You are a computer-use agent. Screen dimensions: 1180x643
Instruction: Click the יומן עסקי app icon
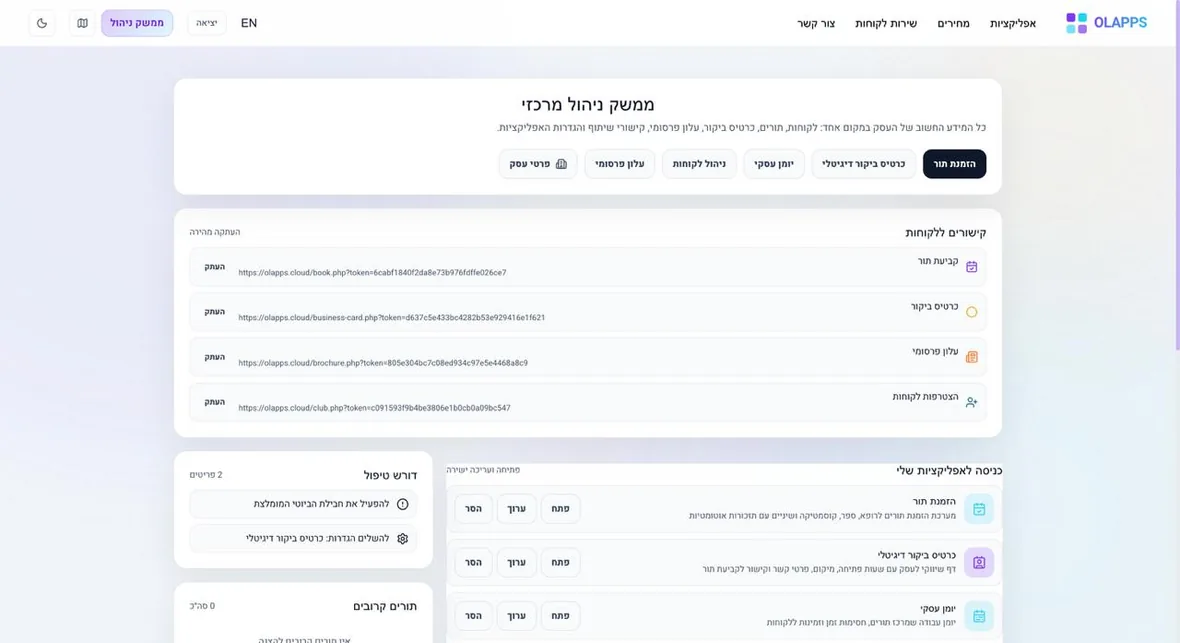pyautogui.click(x=979, y=616)
